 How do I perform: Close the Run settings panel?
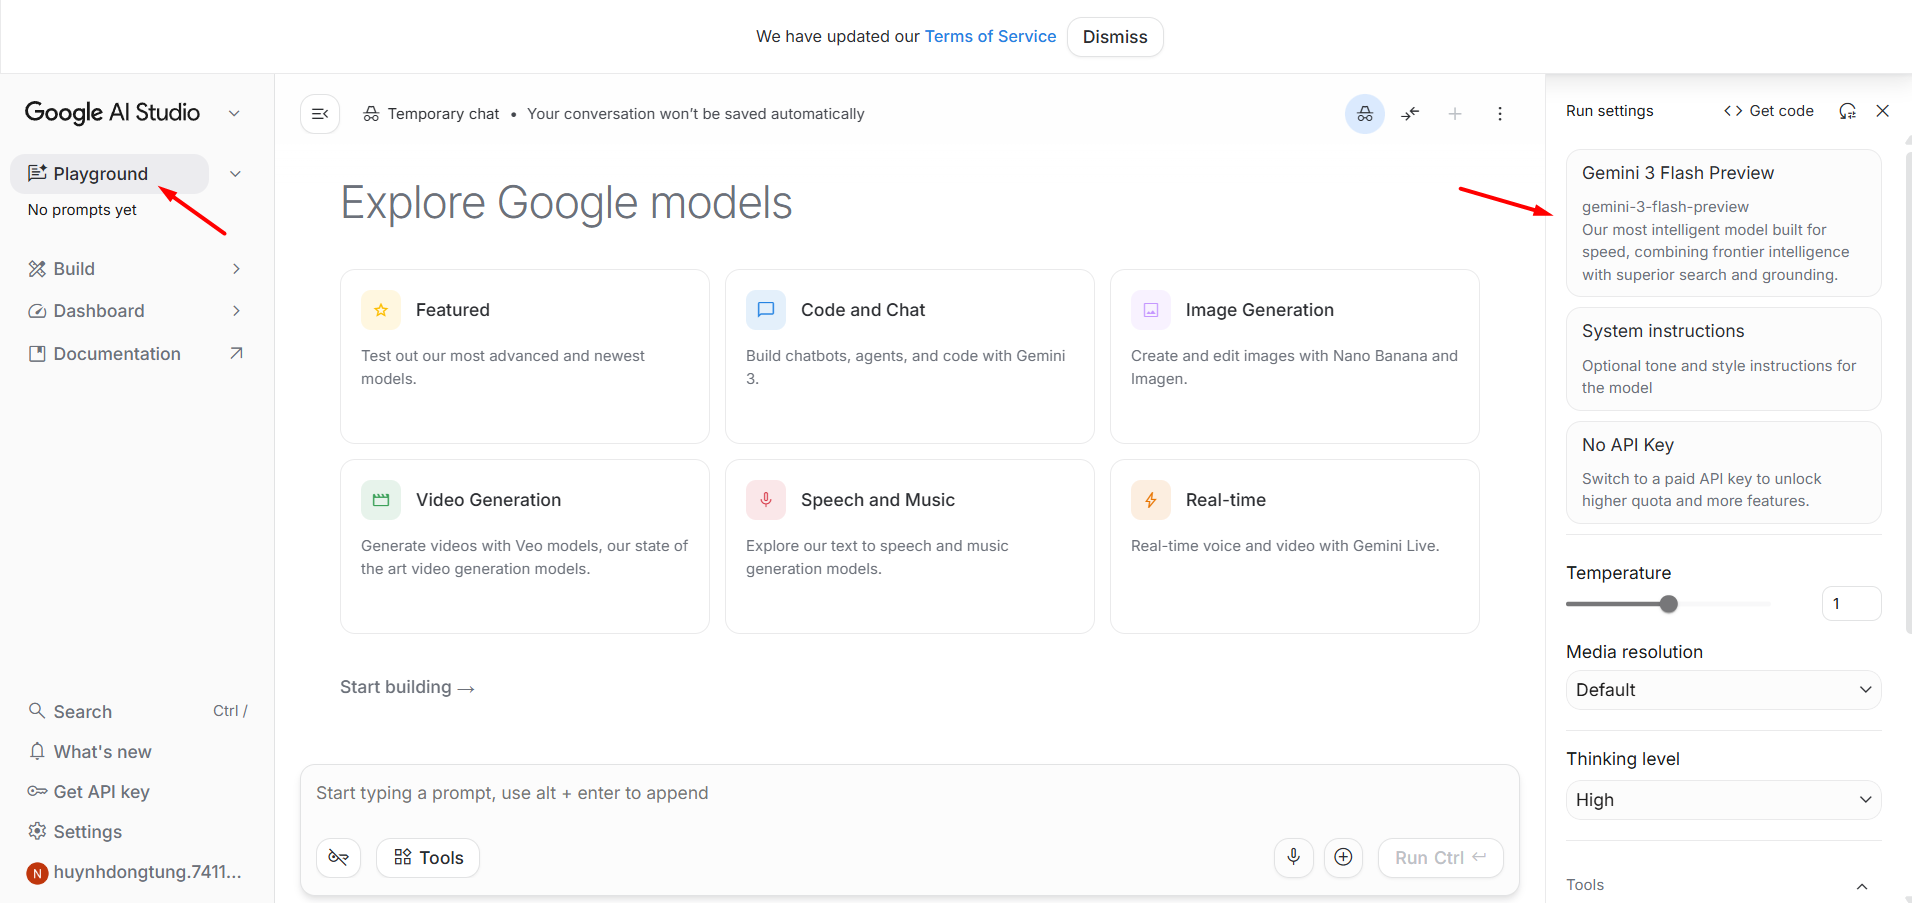pos(1882,111)
